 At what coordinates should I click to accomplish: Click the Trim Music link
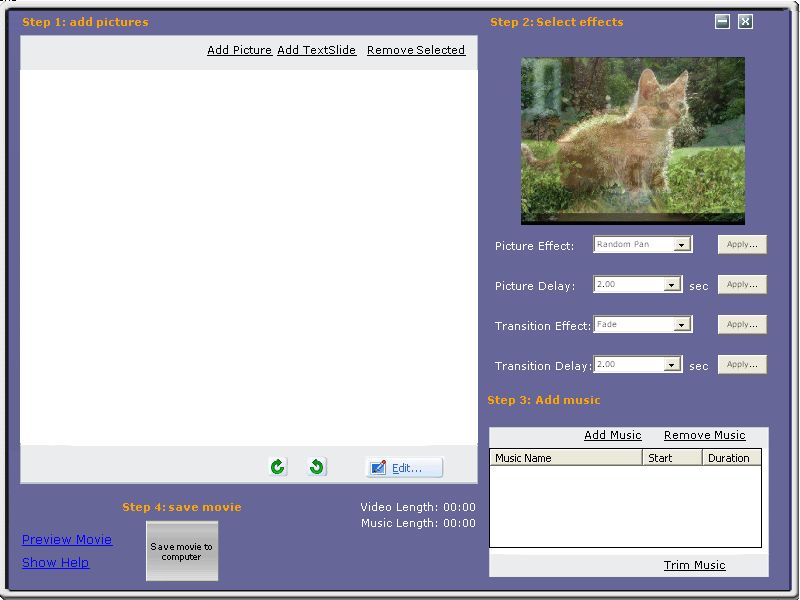pos(694,565)
